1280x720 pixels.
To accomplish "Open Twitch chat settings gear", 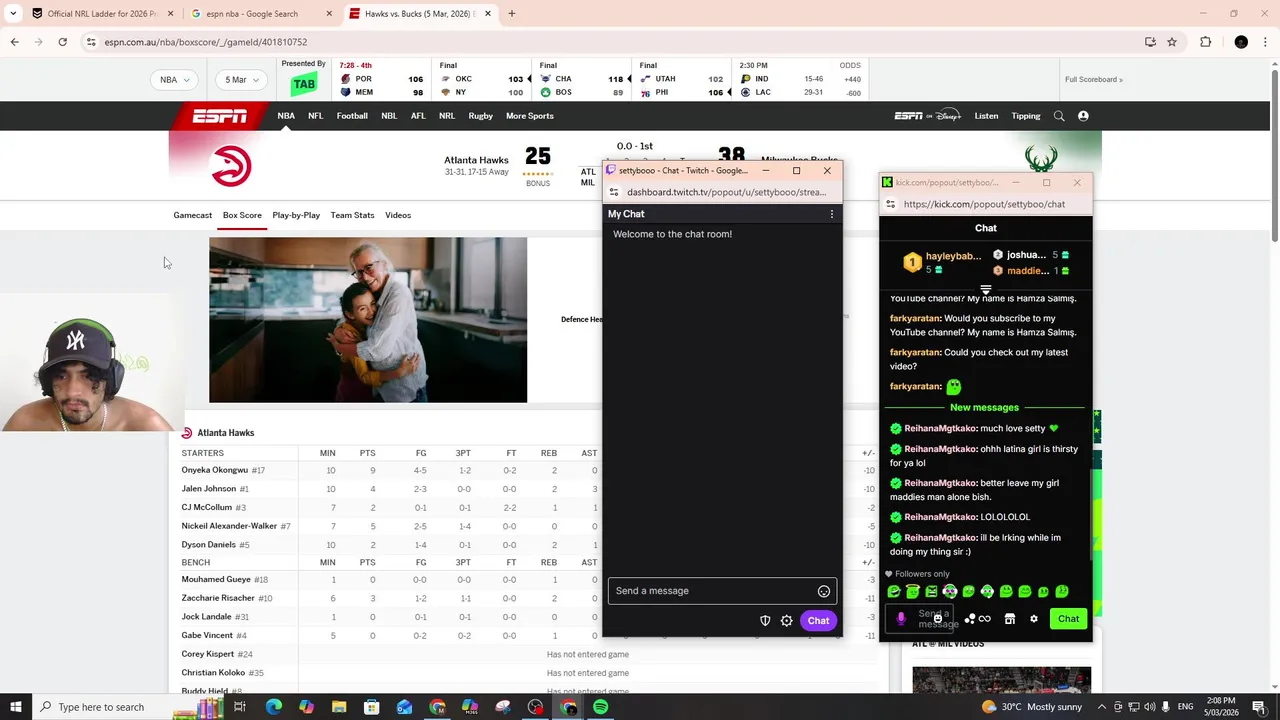I will pyautogui.click(x=787, y=621).
